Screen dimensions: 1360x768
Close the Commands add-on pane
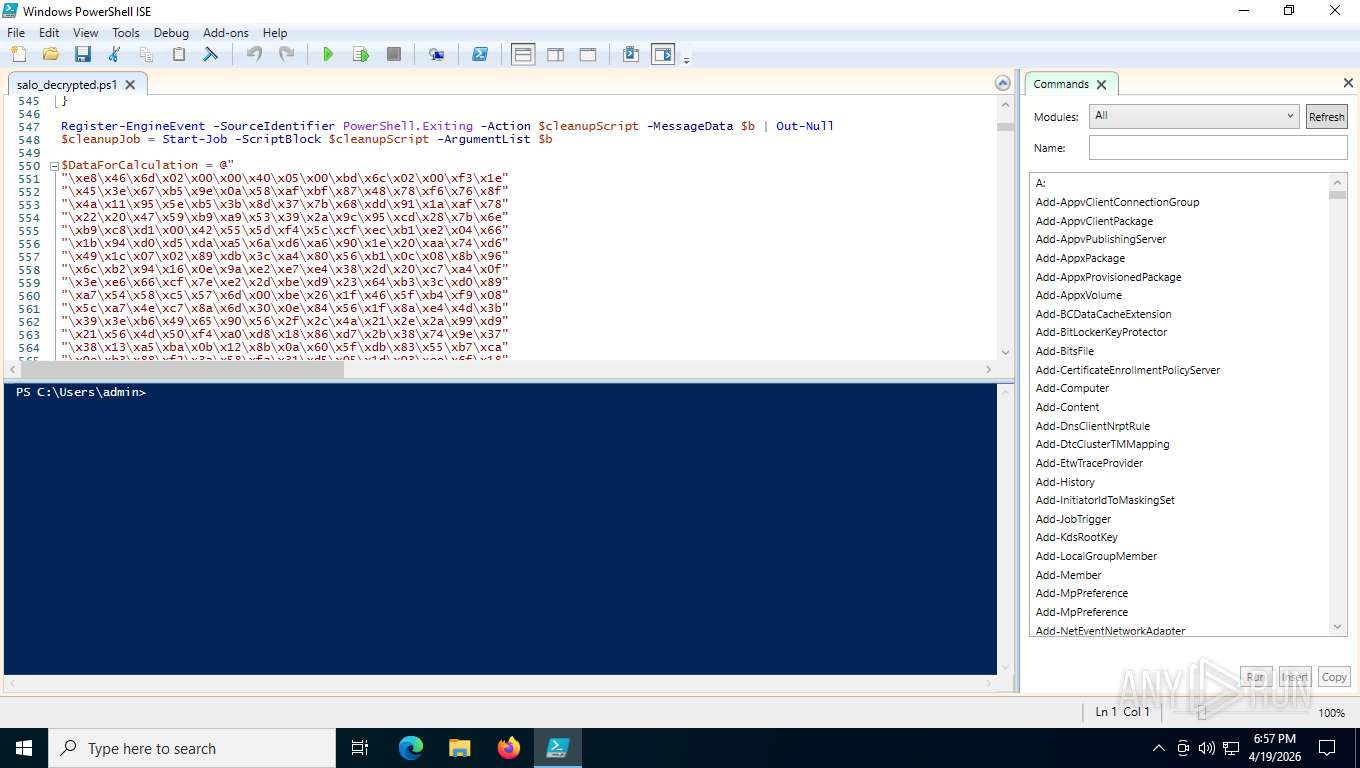click(1348, 83)
